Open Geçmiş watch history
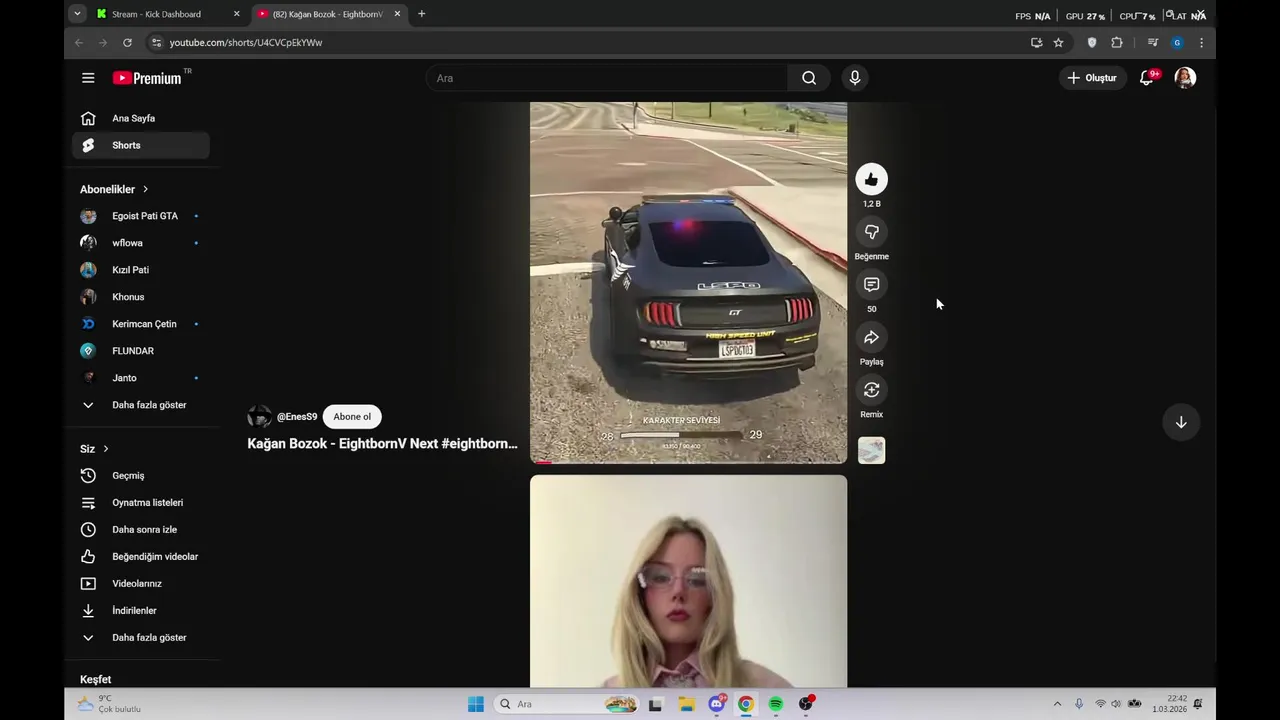 (x=141, y=476)
